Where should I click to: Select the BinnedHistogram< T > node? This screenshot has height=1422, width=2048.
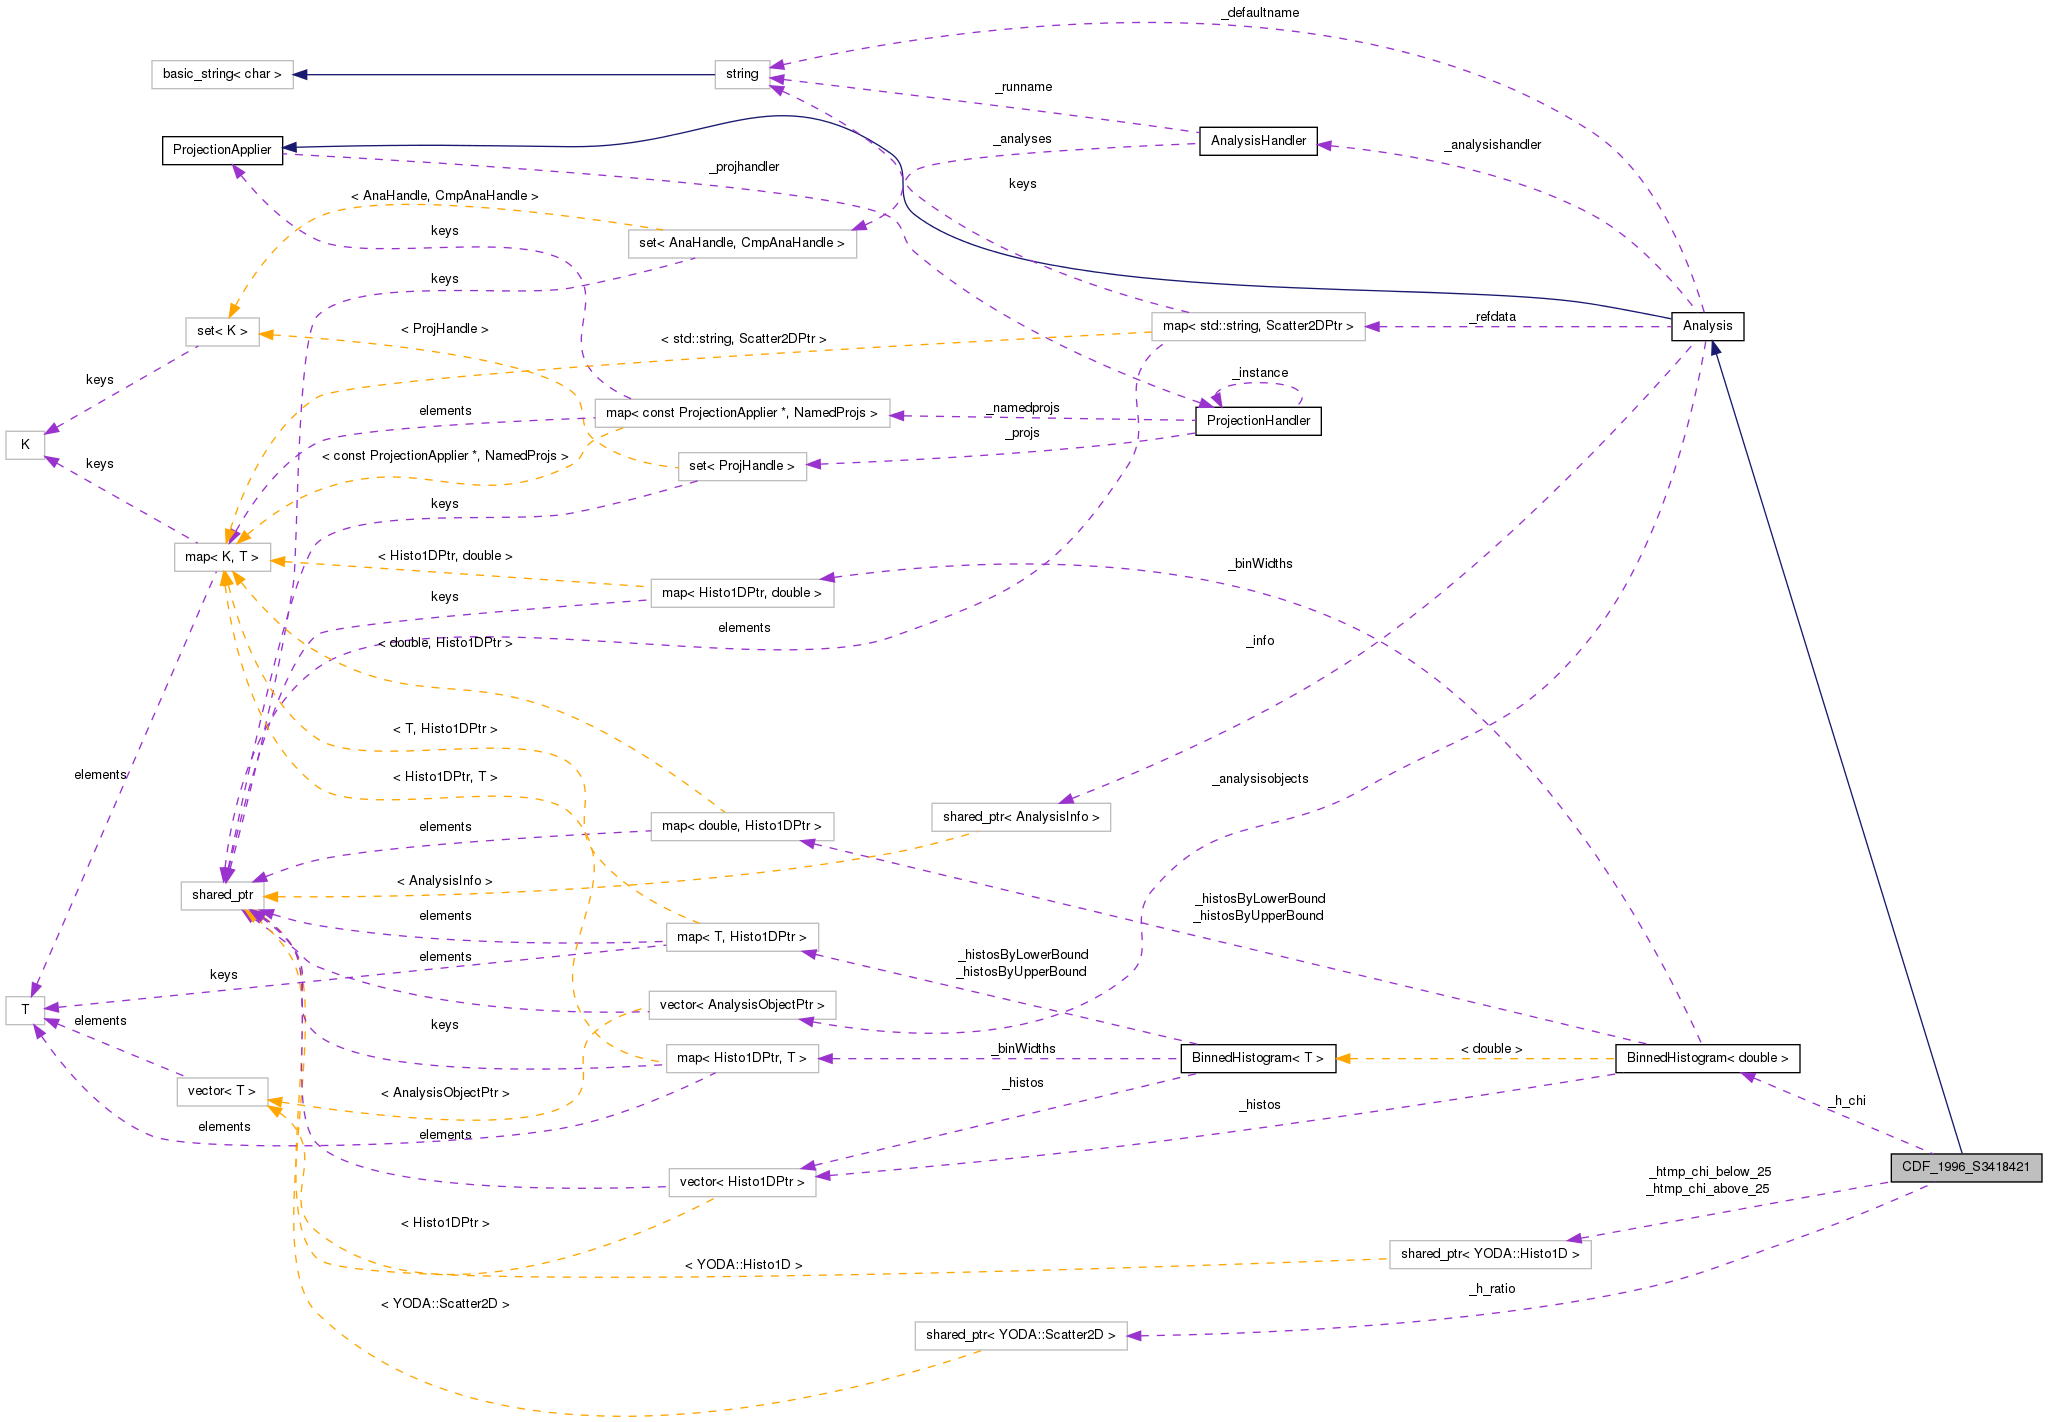point(1258,1058)
